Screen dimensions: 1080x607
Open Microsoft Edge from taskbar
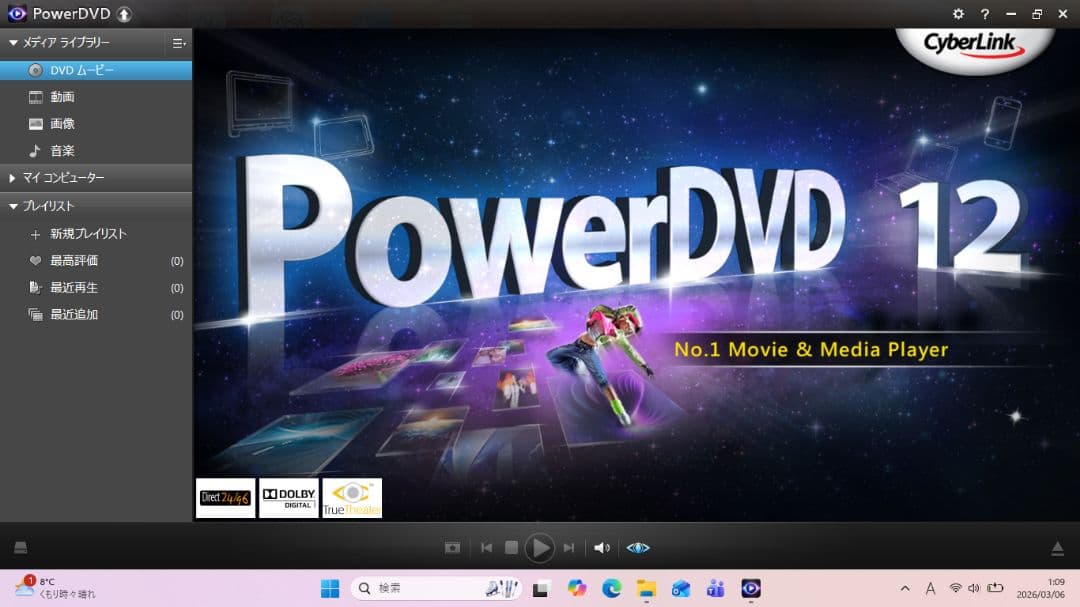pos(611,588)
